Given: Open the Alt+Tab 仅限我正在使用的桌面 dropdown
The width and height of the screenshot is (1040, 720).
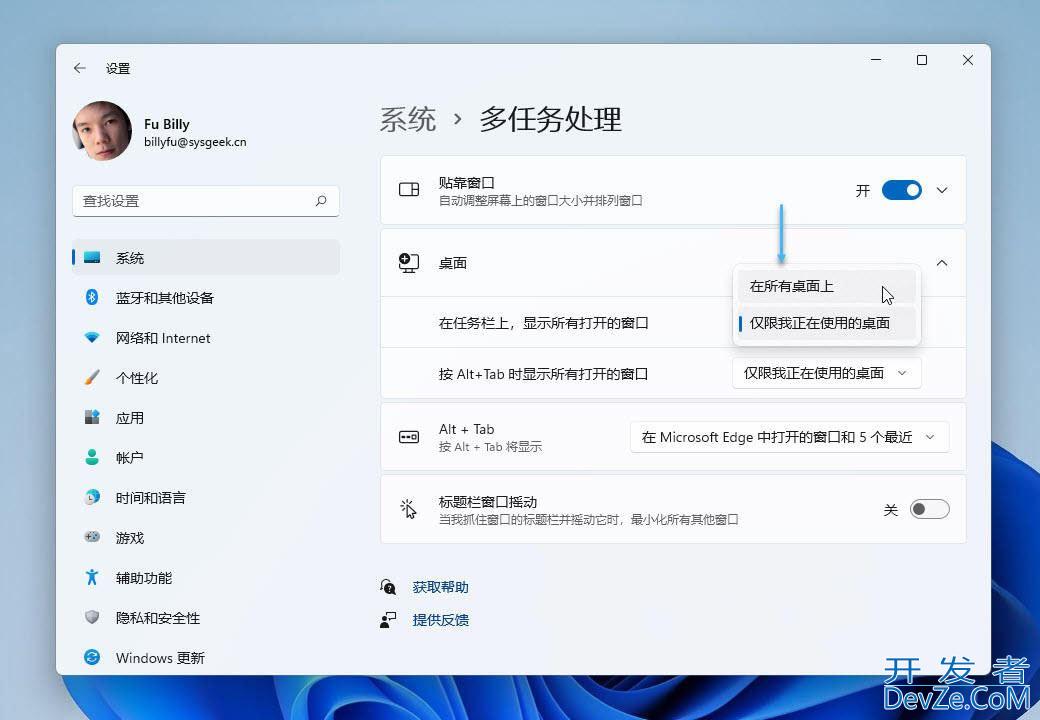Looking at the screenshot, I should click(x=826, y=373).
